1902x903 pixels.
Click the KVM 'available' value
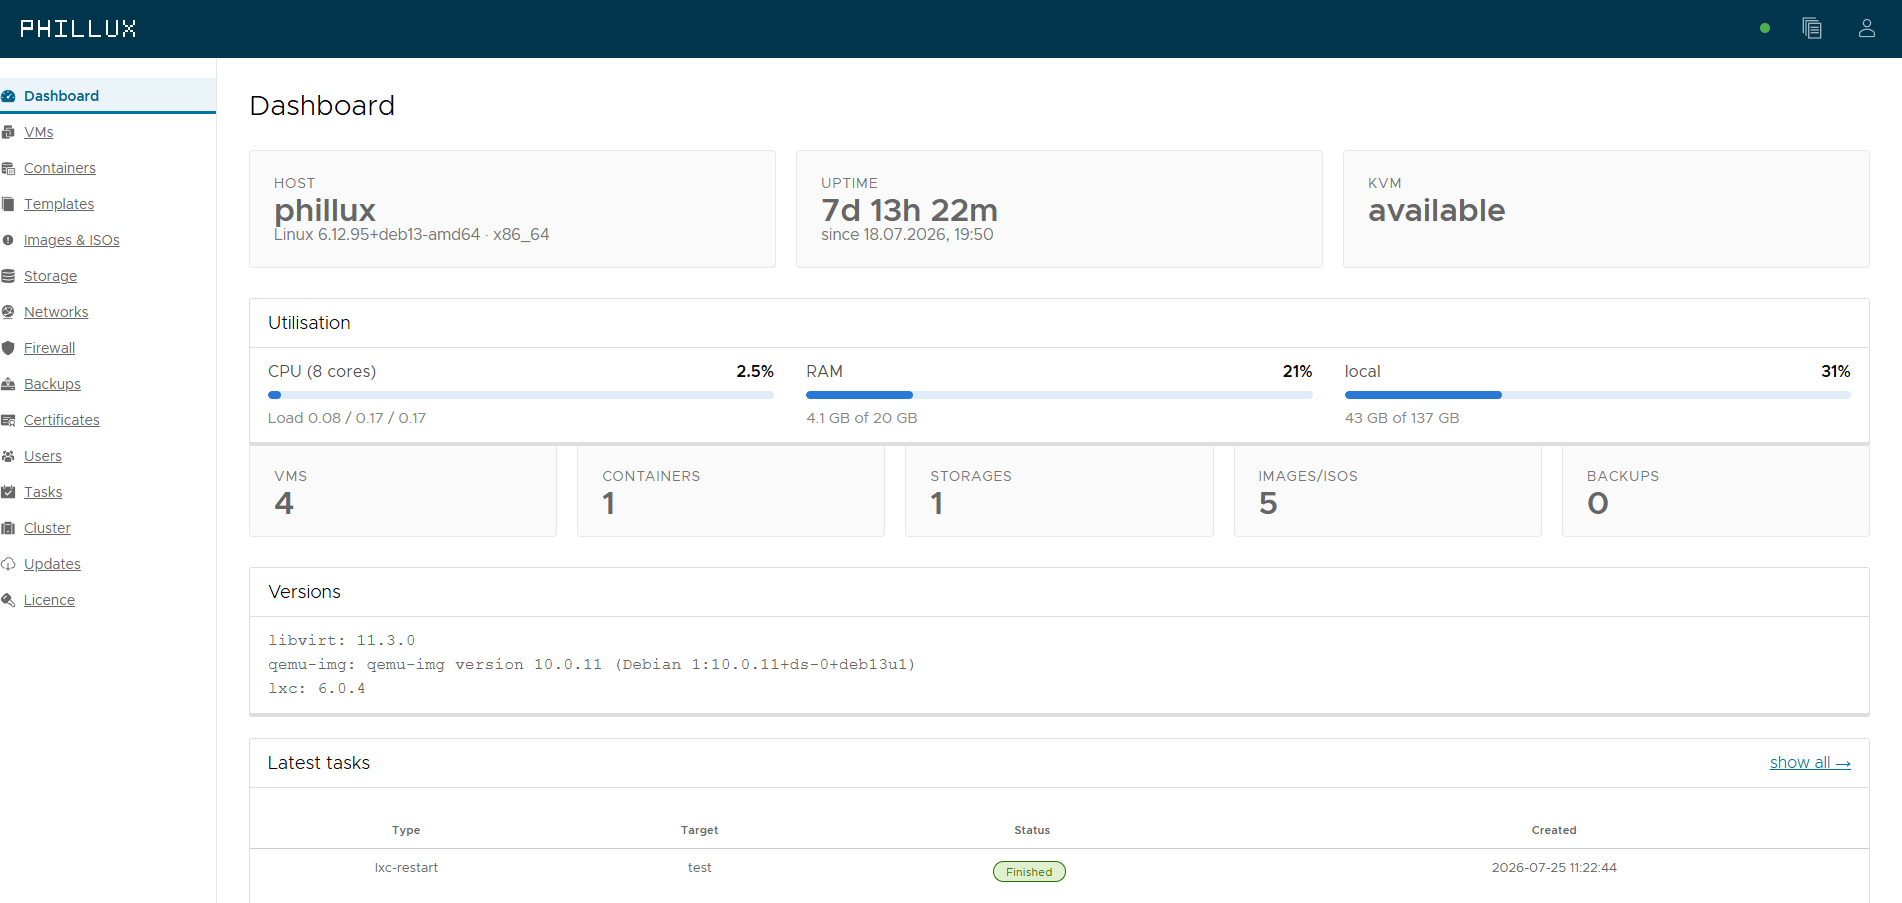[1436, 210]
